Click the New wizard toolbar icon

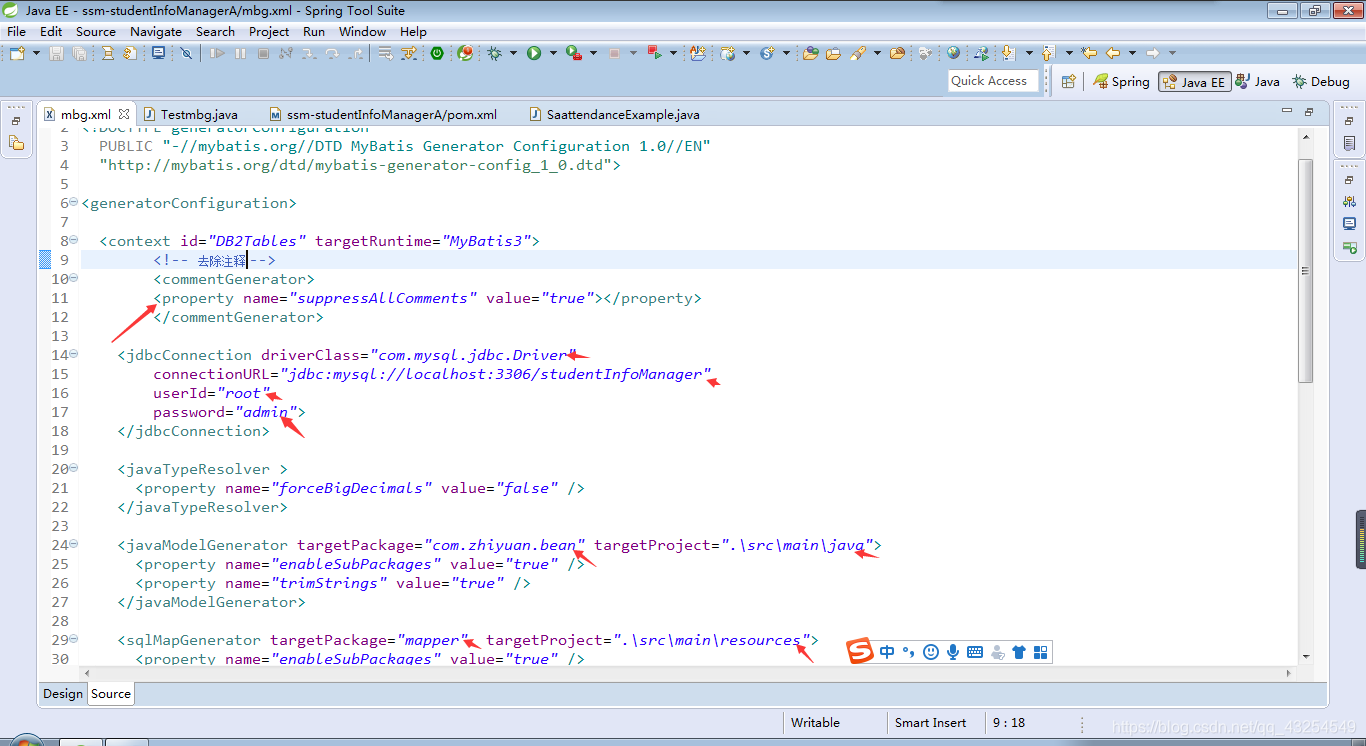17,53
